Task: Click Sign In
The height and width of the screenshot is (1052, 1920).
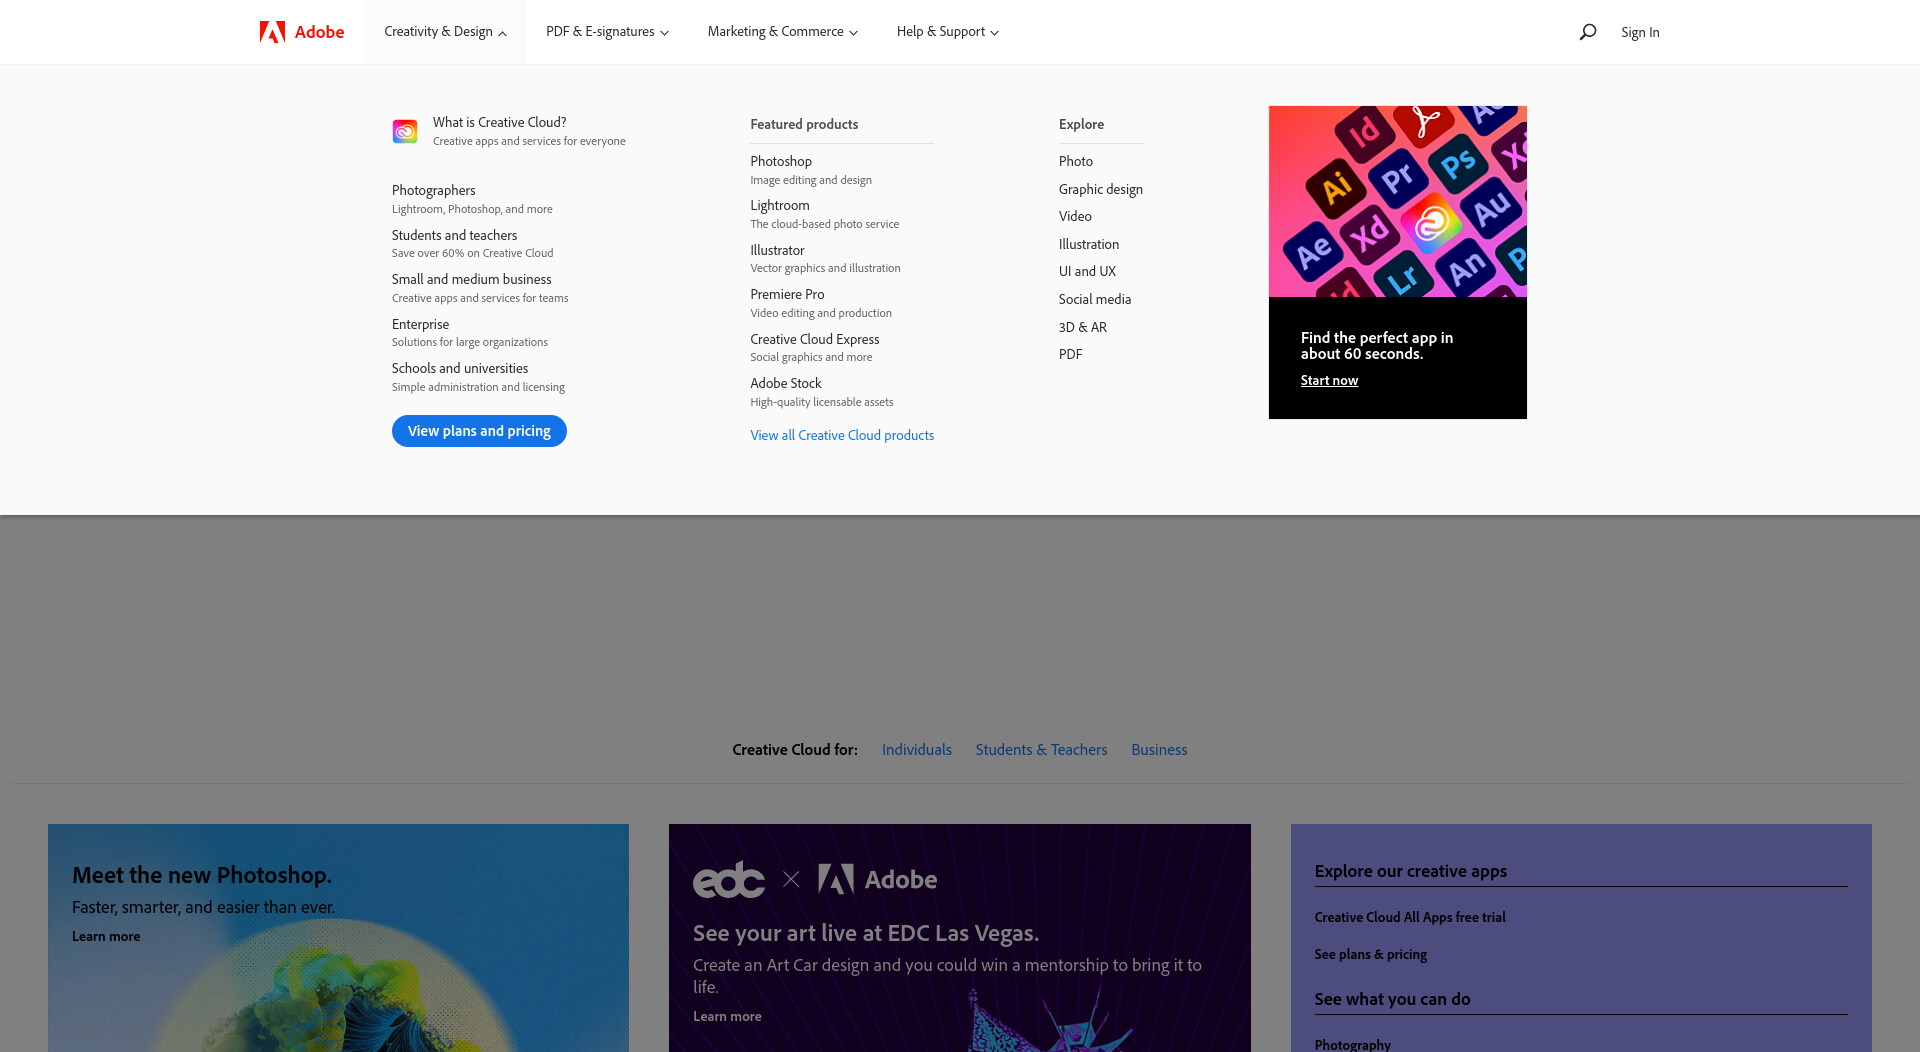Action: [1640, 32]
